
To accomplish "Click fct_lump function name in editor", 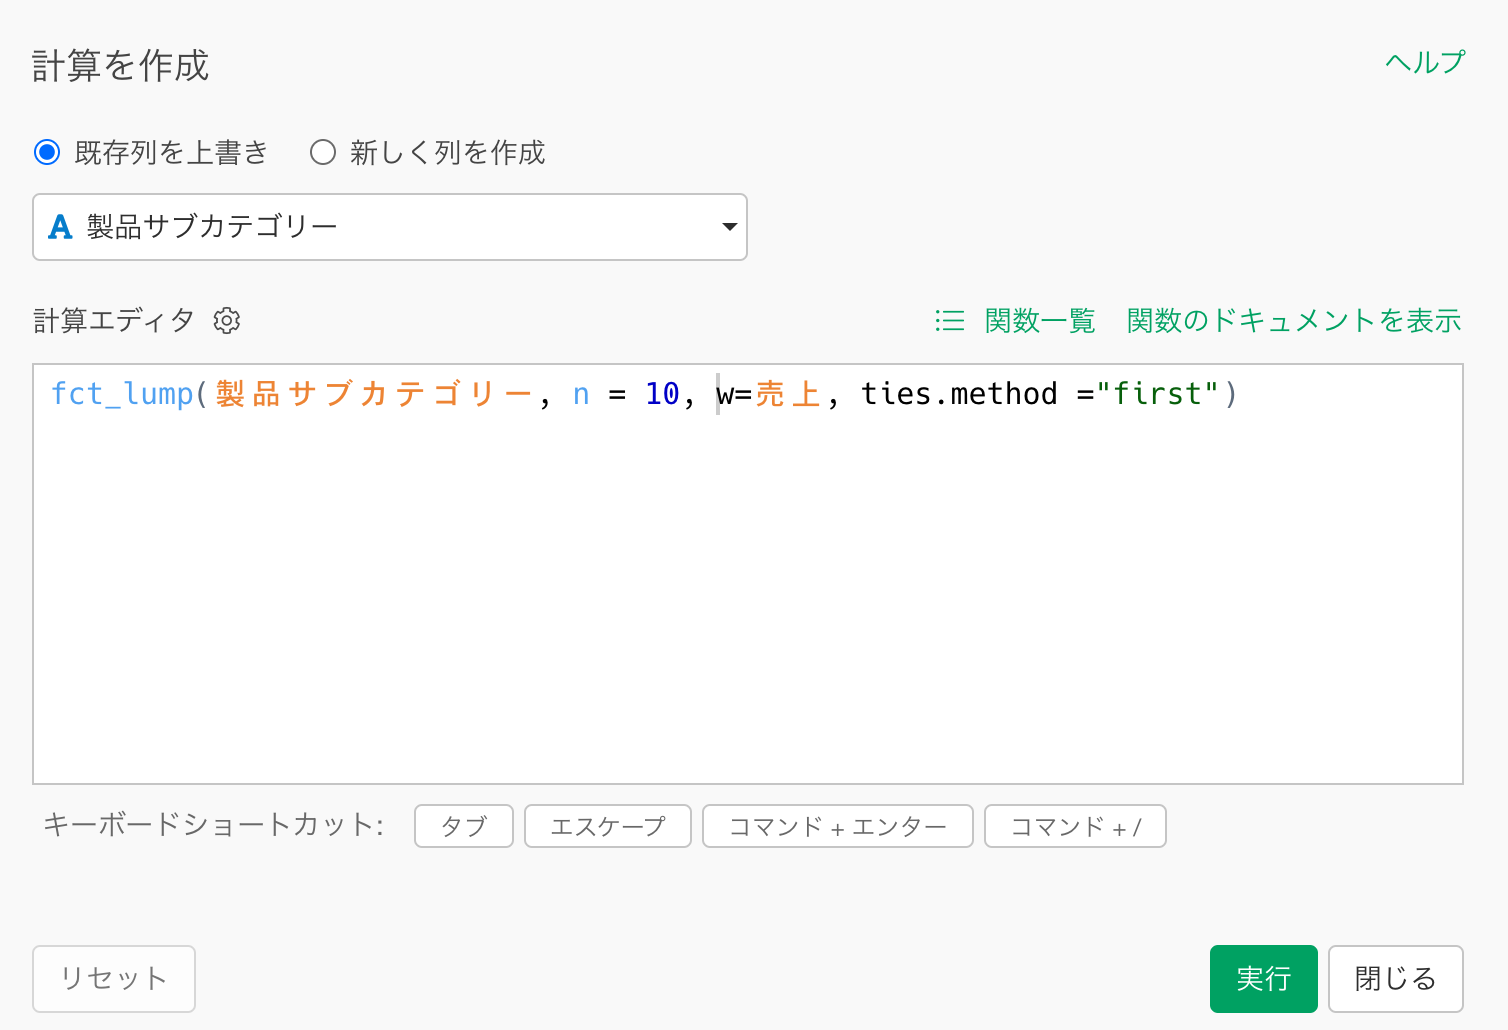I will pyautogui.click(x=122, y=394).
